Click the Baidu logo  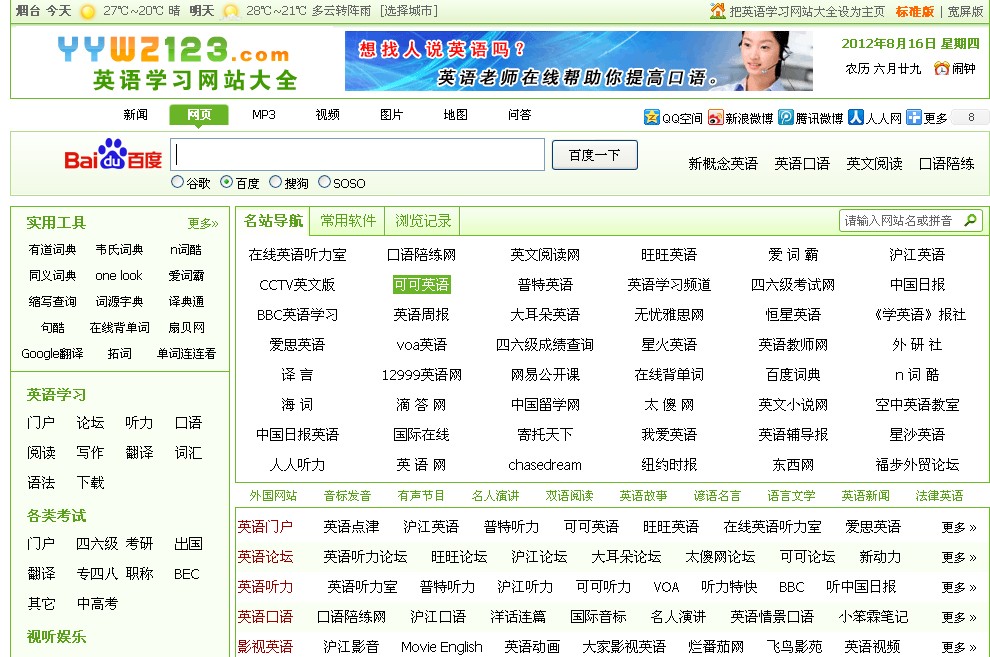coord(113,156)
